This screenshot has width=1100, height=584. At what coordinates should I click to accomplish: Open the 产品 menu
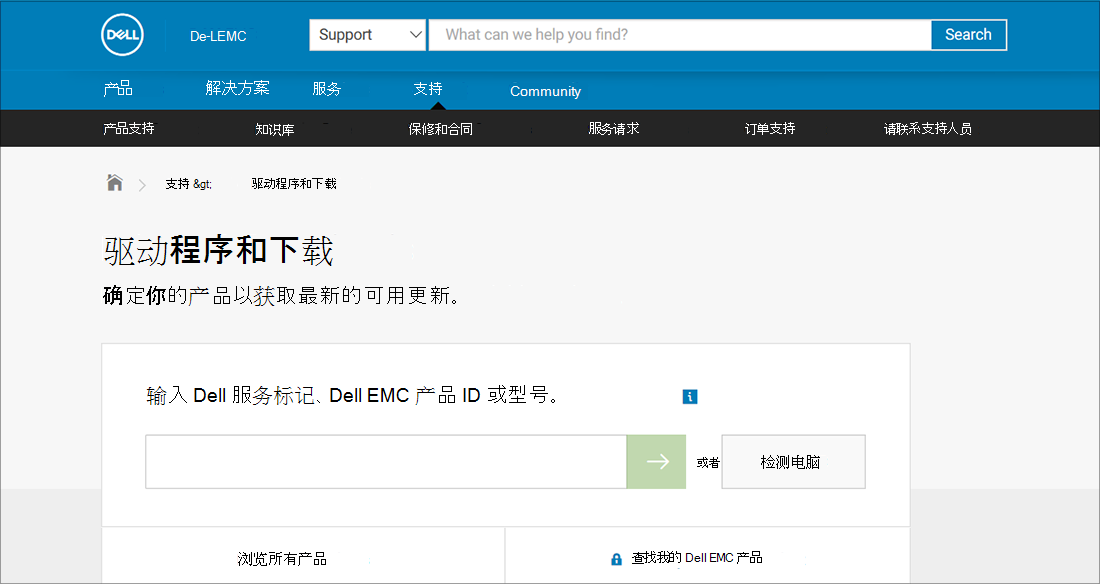tap(118, 88)
